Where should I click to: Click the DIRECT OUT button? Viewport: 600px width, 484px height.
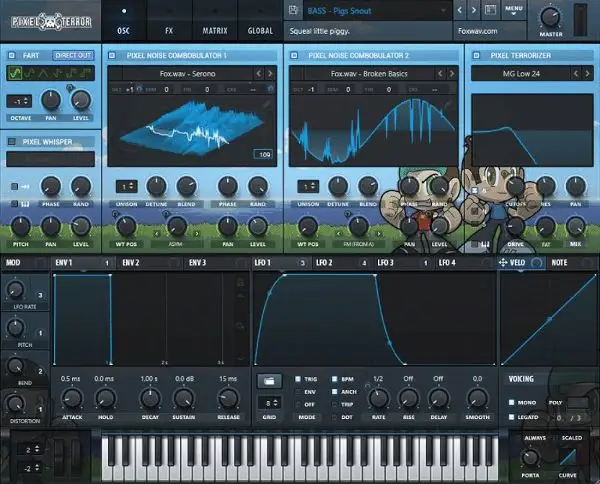point(73,55)
